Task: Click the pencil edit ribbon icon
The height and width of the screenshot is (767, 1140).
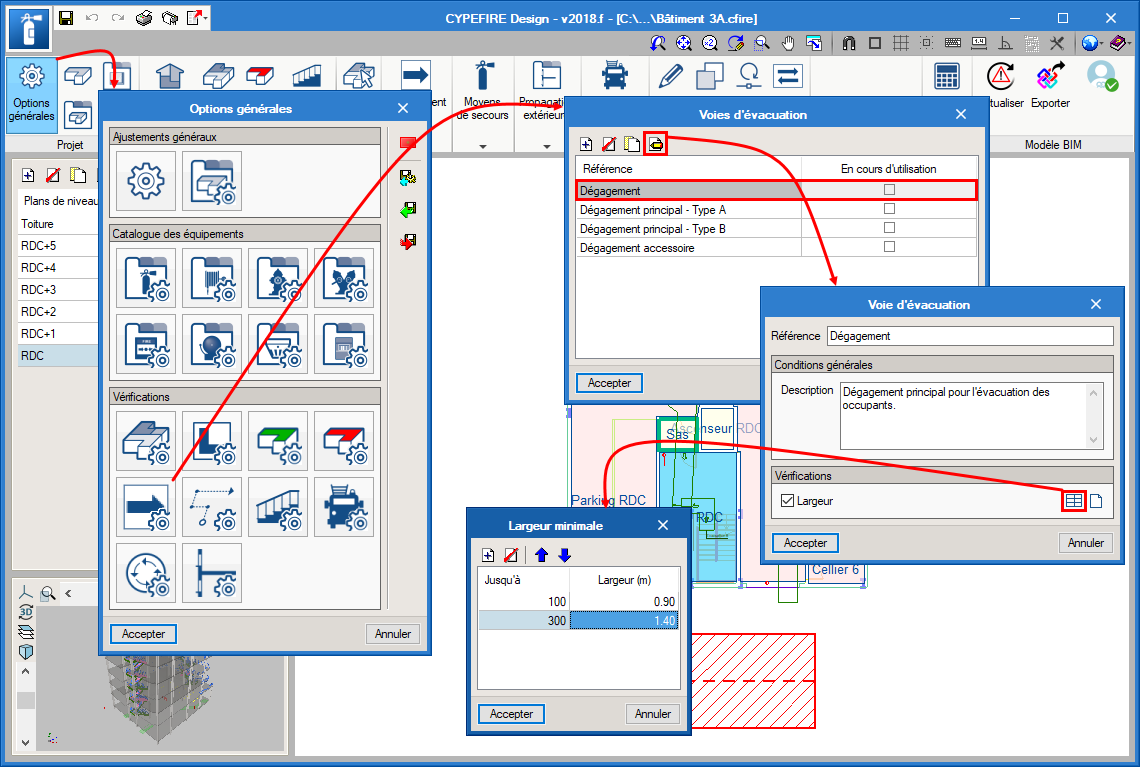Action: (670, 76)
